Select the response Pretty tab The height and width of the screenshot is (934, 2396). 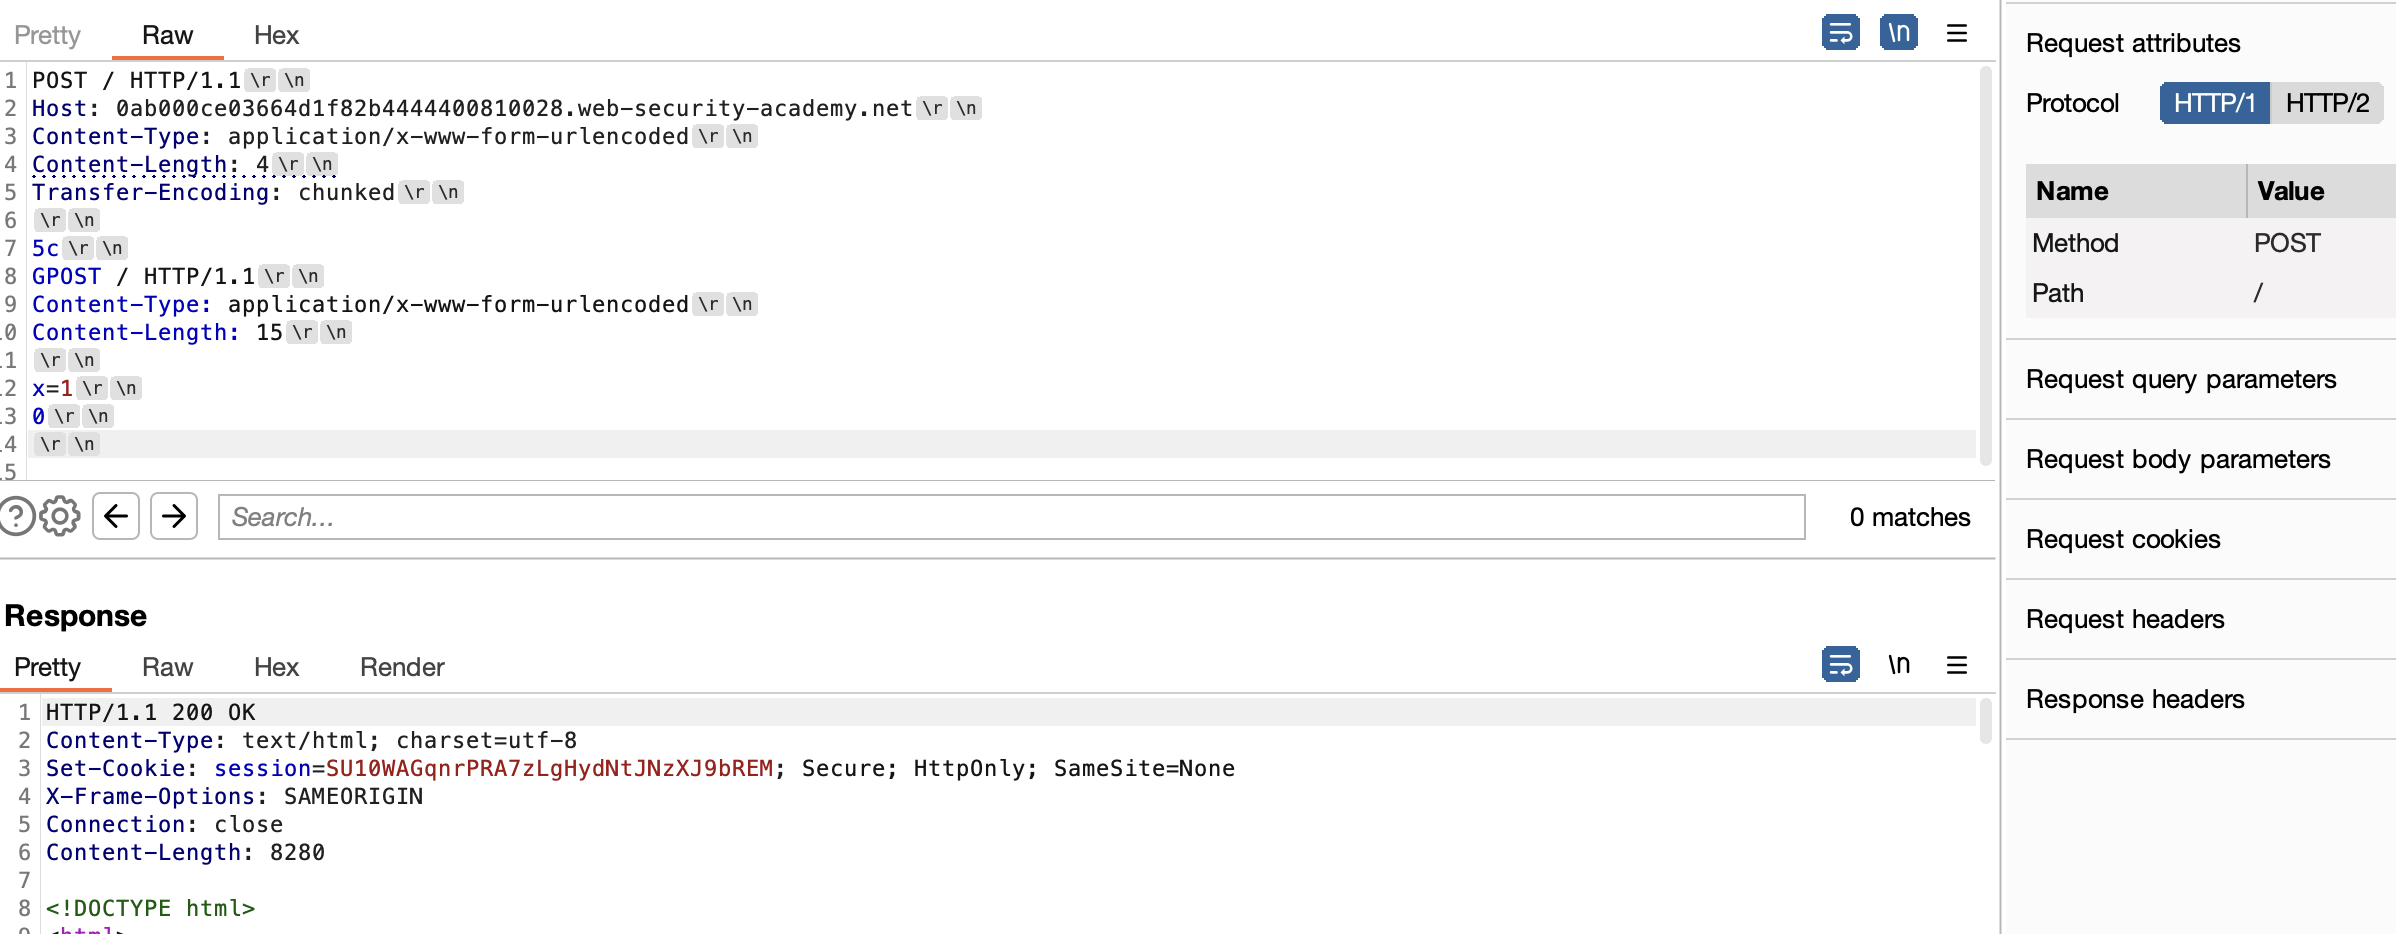[47, 667]
